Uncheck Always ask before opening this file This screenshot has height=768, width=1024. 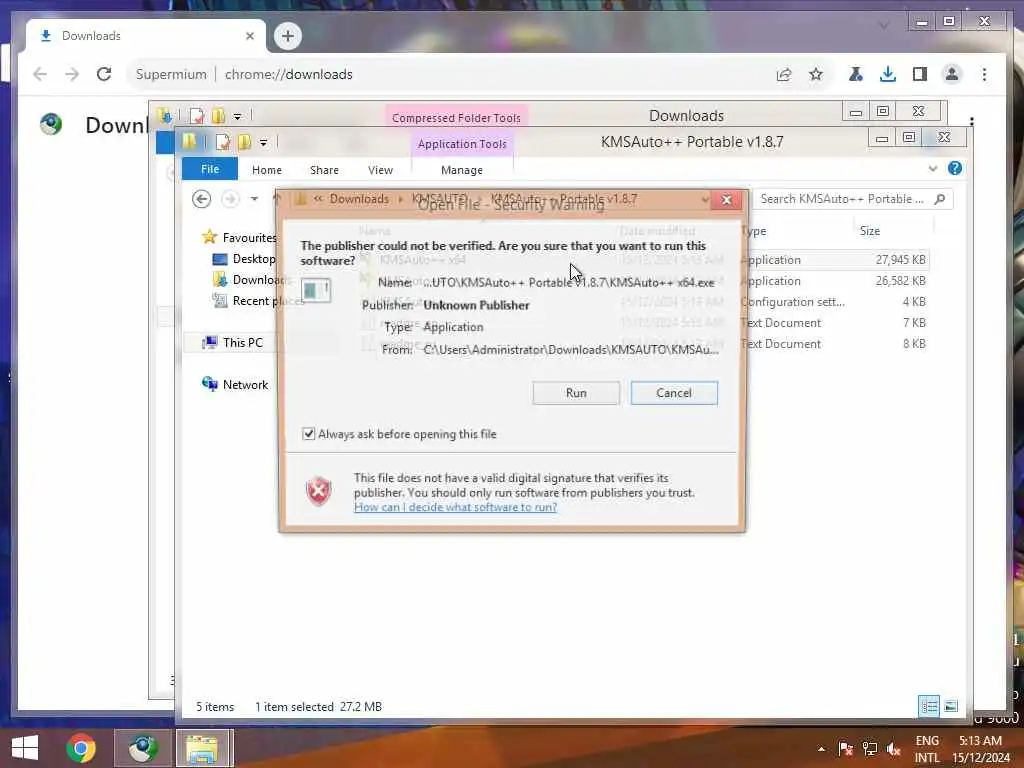[x=309, y=434]
